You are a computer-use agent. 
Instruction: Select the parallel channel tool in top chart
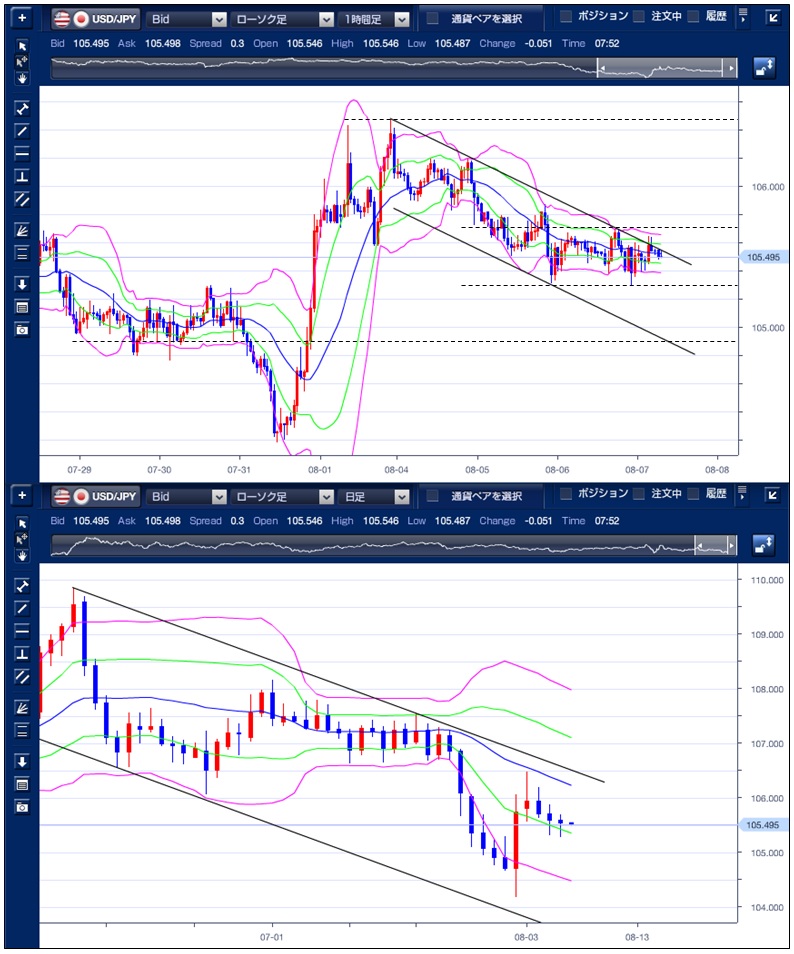coord(22,199)
